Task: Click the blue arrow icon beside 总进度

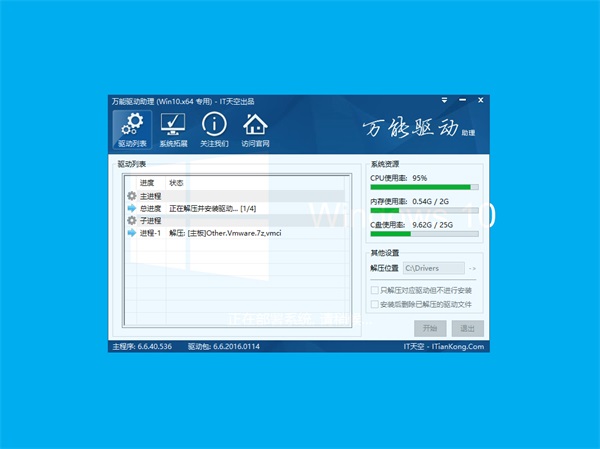Action: click(x=131, y=208)
